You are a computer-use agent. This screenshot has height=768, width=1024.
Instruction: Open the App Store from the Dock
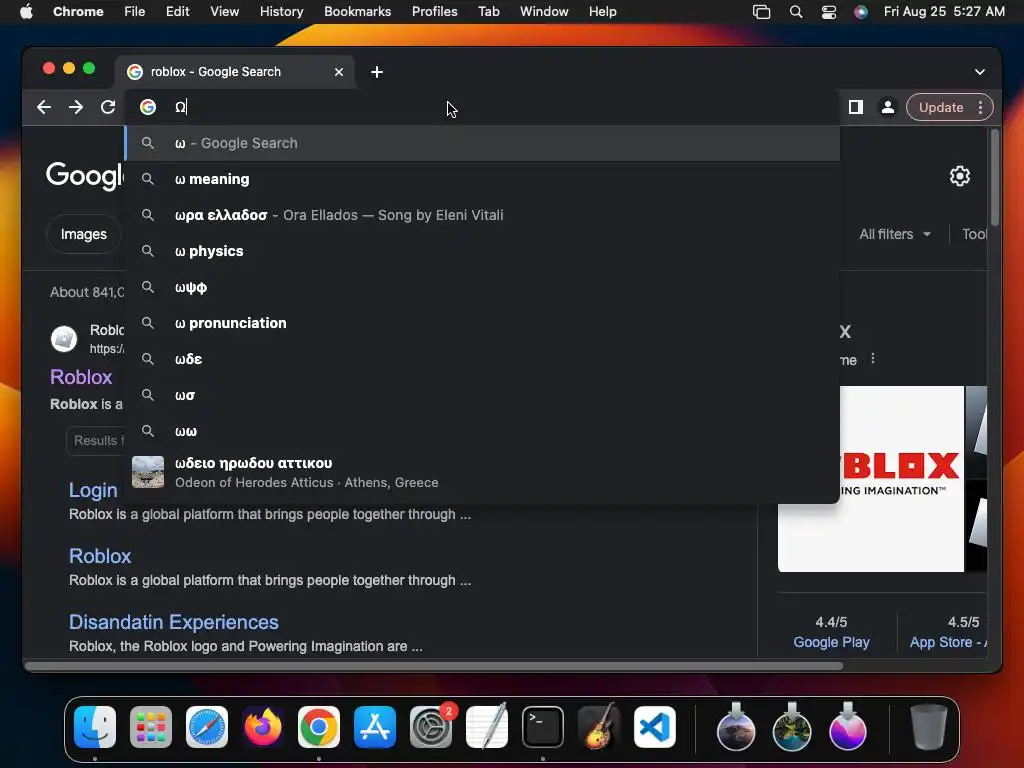click(x=375, y=727)
